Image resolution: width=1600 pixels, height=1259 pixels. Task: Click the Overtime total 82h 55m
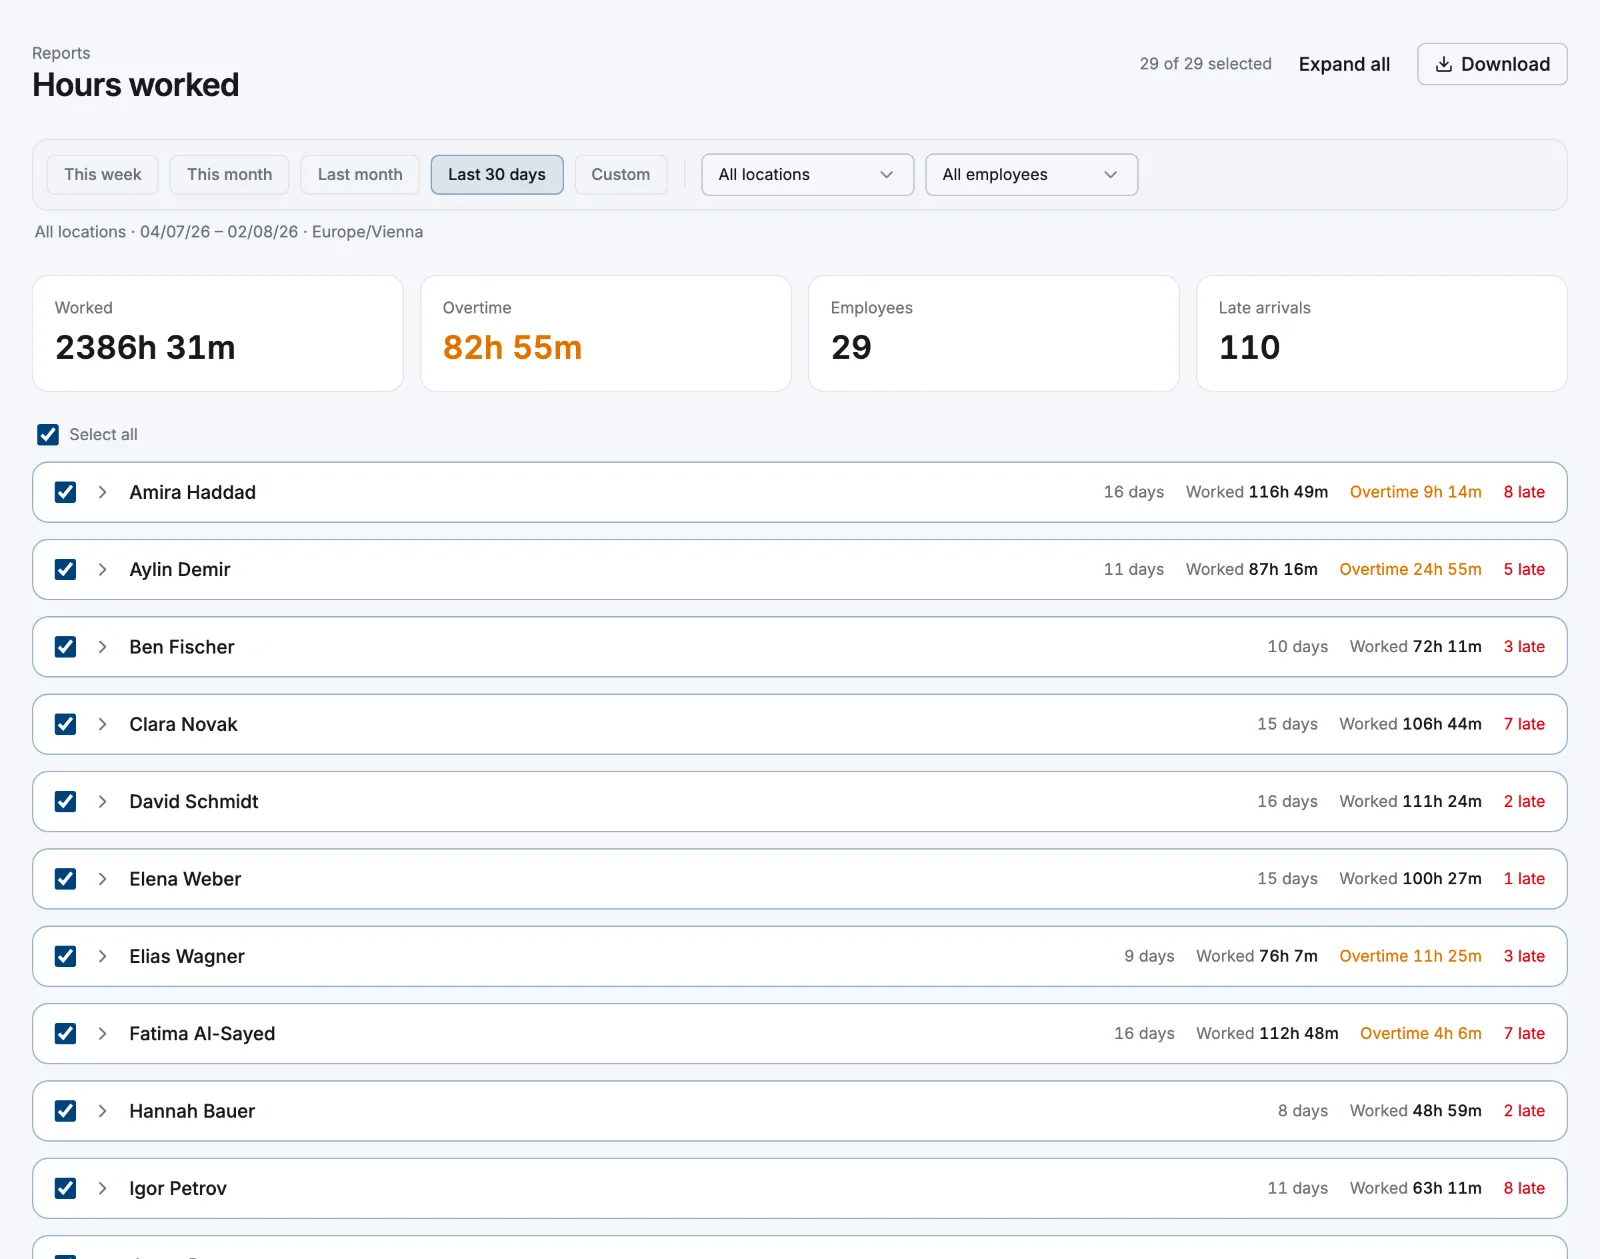512,347
